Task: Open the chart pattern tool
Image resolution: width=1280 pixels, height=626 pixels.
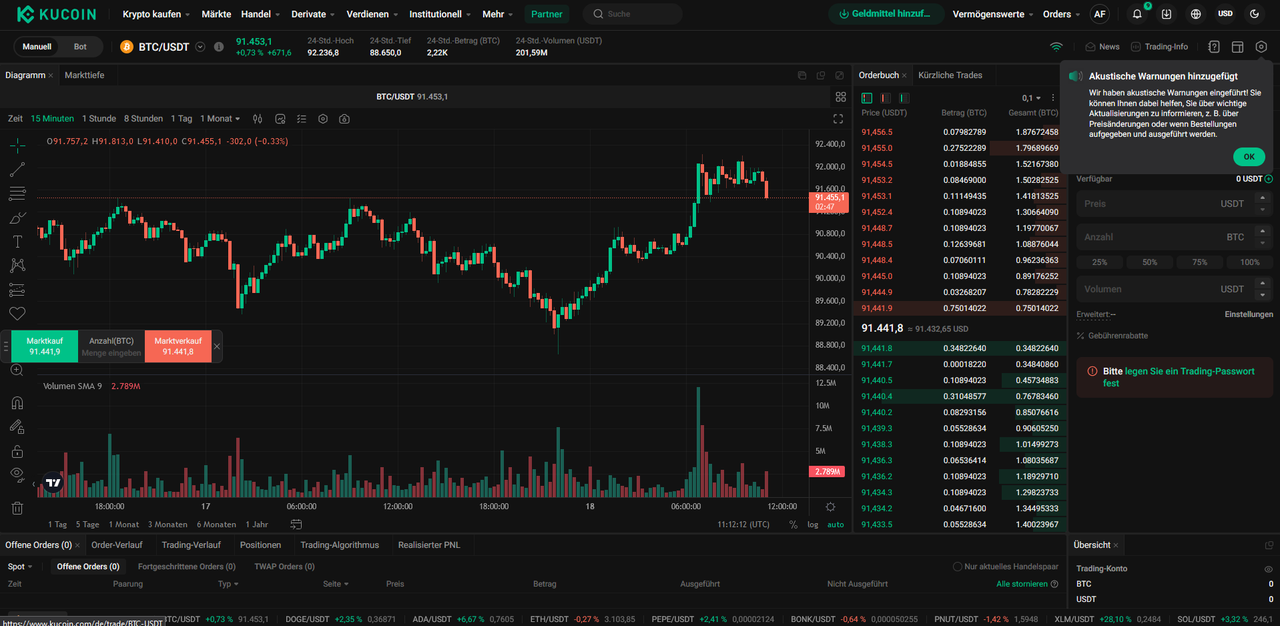Action: tap(17, 265)
